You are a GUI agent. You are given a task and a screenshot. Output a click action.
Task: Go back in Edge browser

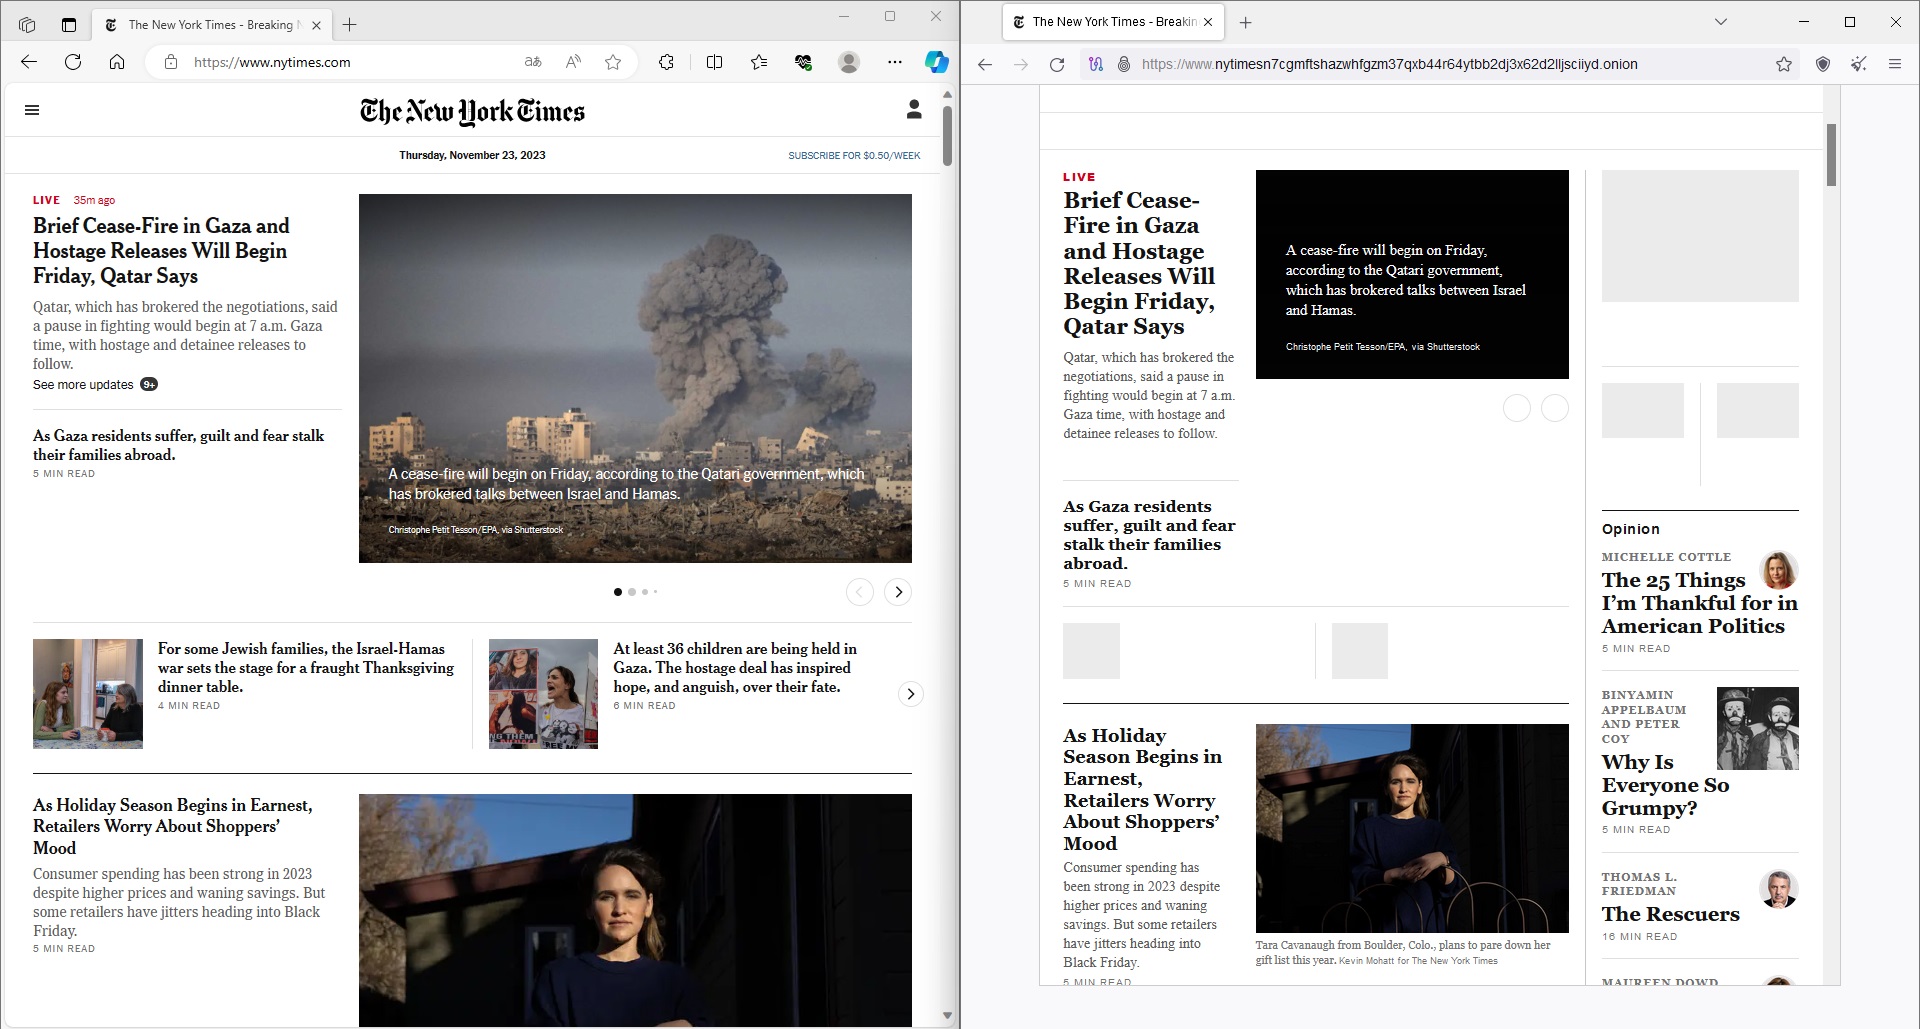pyautogui.click(x=29, y=62)
